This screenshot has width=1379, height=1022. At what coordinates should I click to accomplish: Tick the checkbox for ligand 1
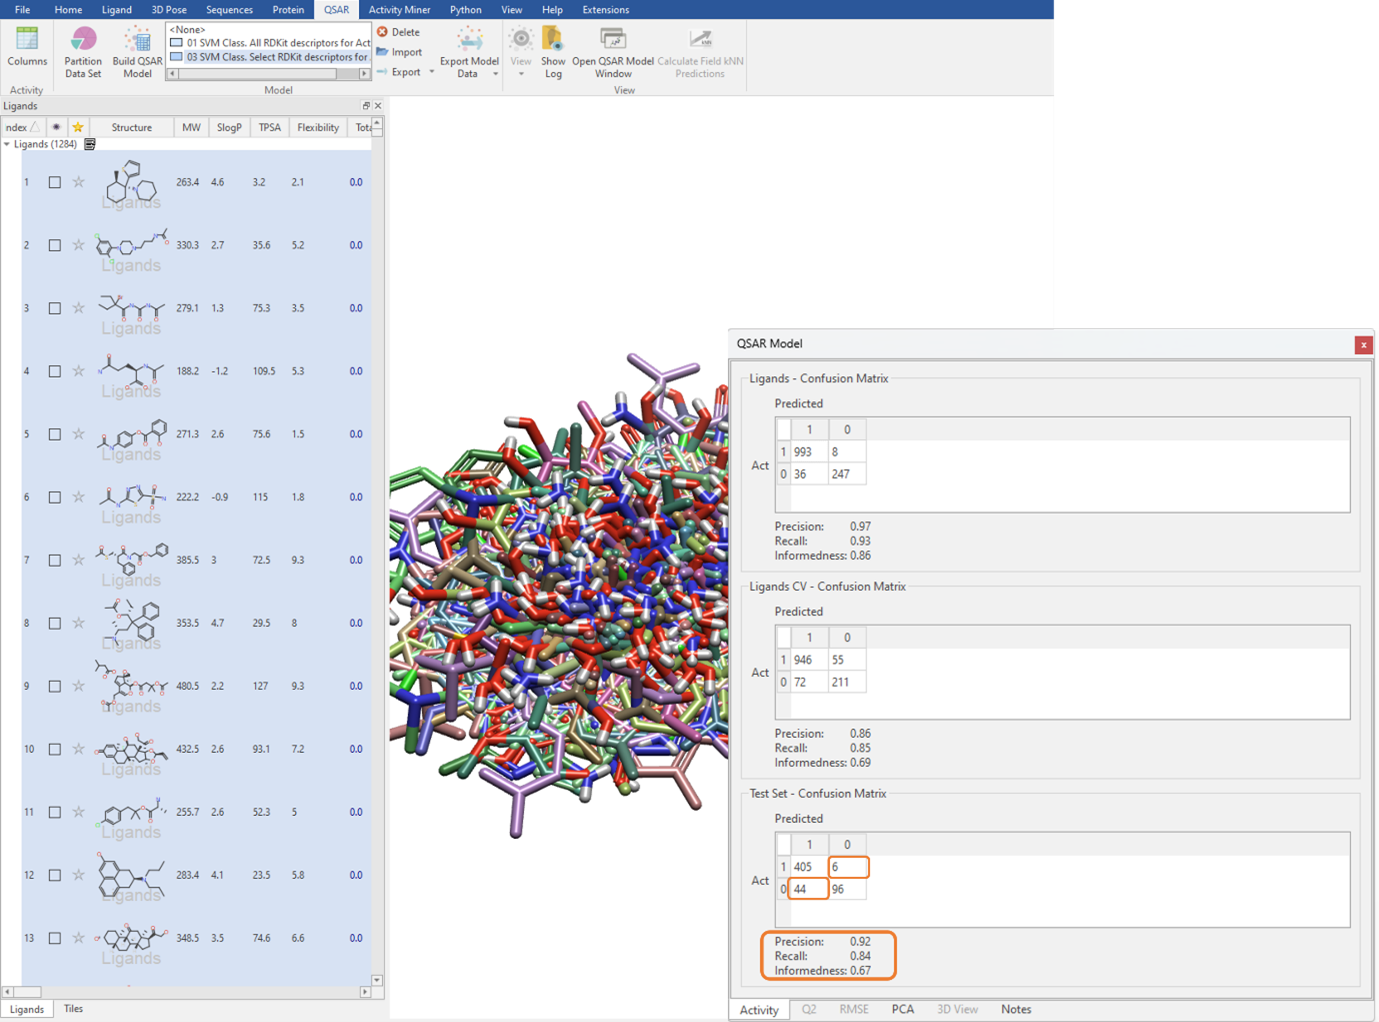point(55,182)
